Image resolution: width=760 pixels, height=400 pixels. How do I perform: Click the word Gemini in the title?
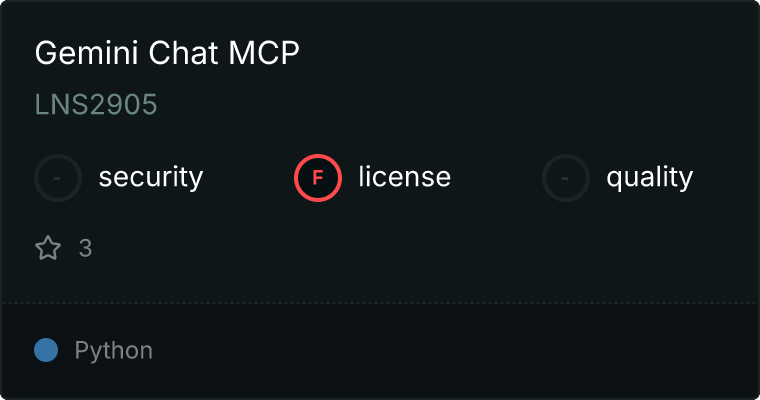pos(87,52)
